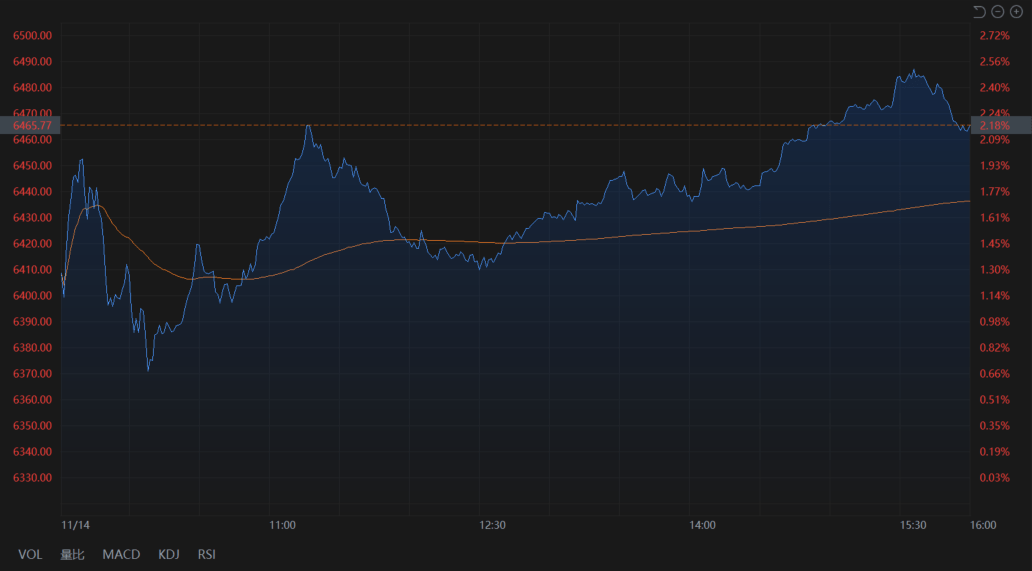
Task: Click the 11:00 time axis label
Action: pyautogui.click(x=282, y=525)
